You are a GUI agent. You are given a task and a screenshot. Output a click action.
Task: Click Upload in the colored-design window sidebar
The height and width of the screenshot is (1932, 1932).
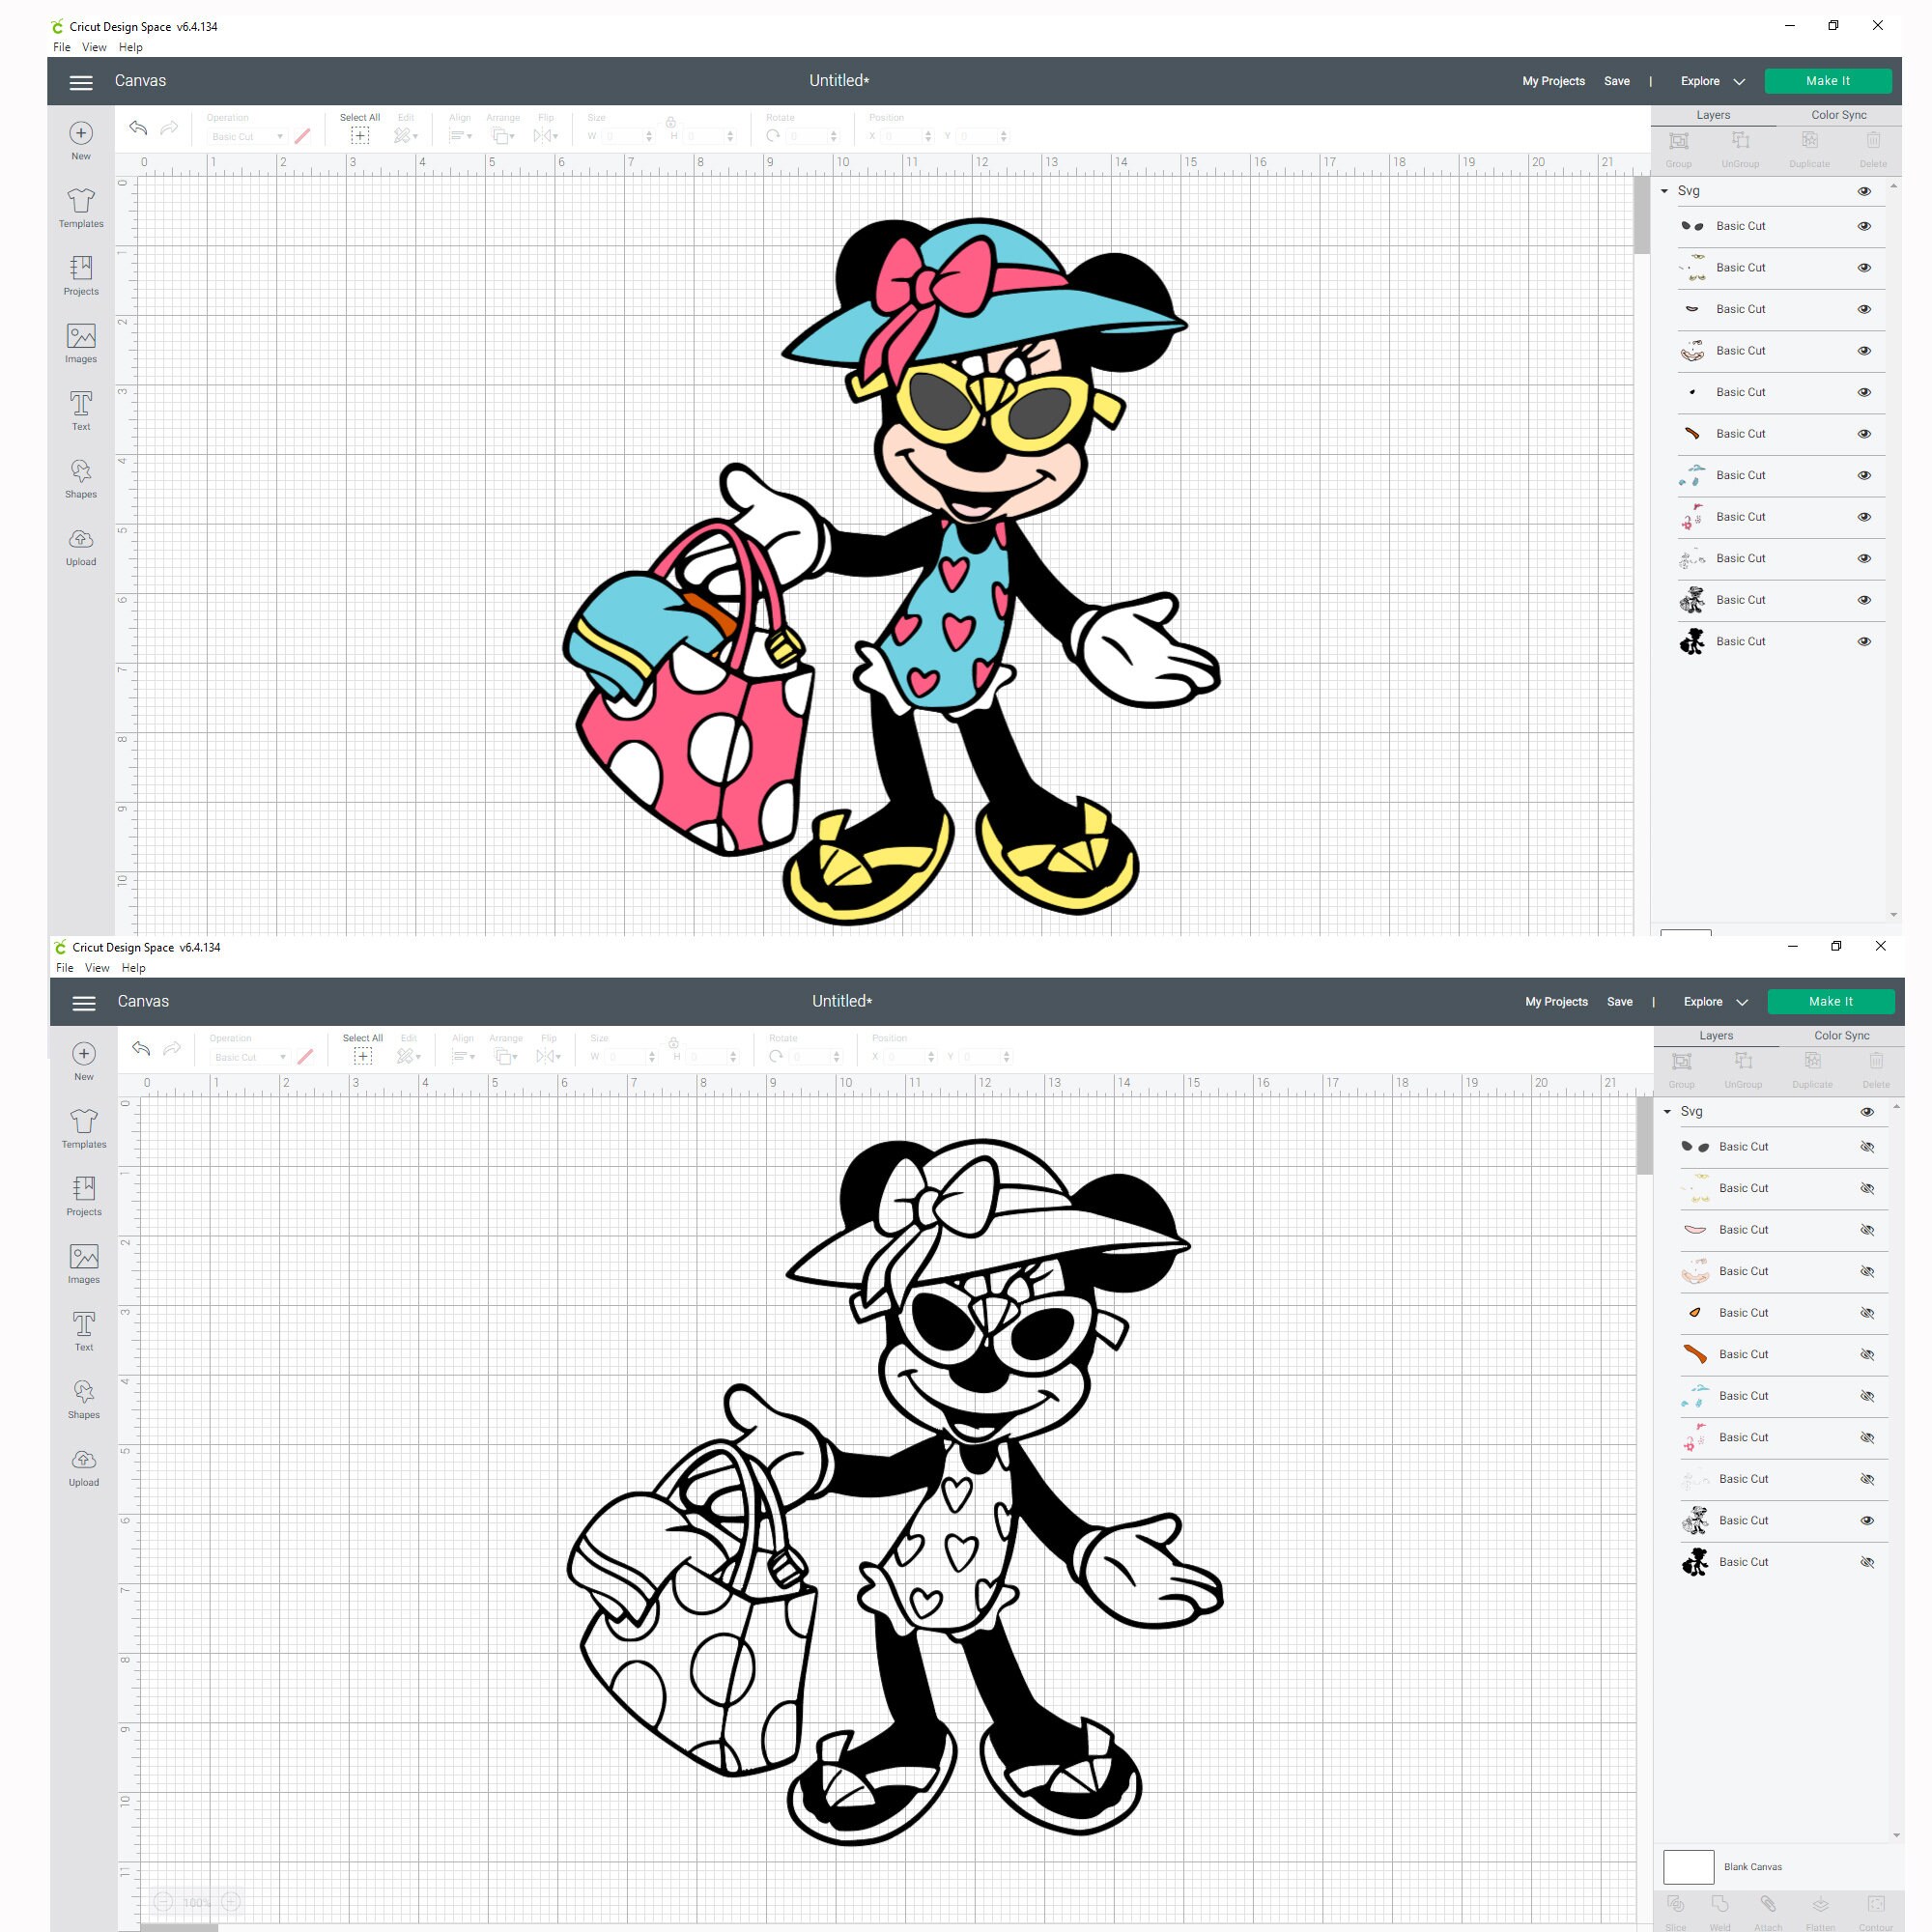coord(81,546)
